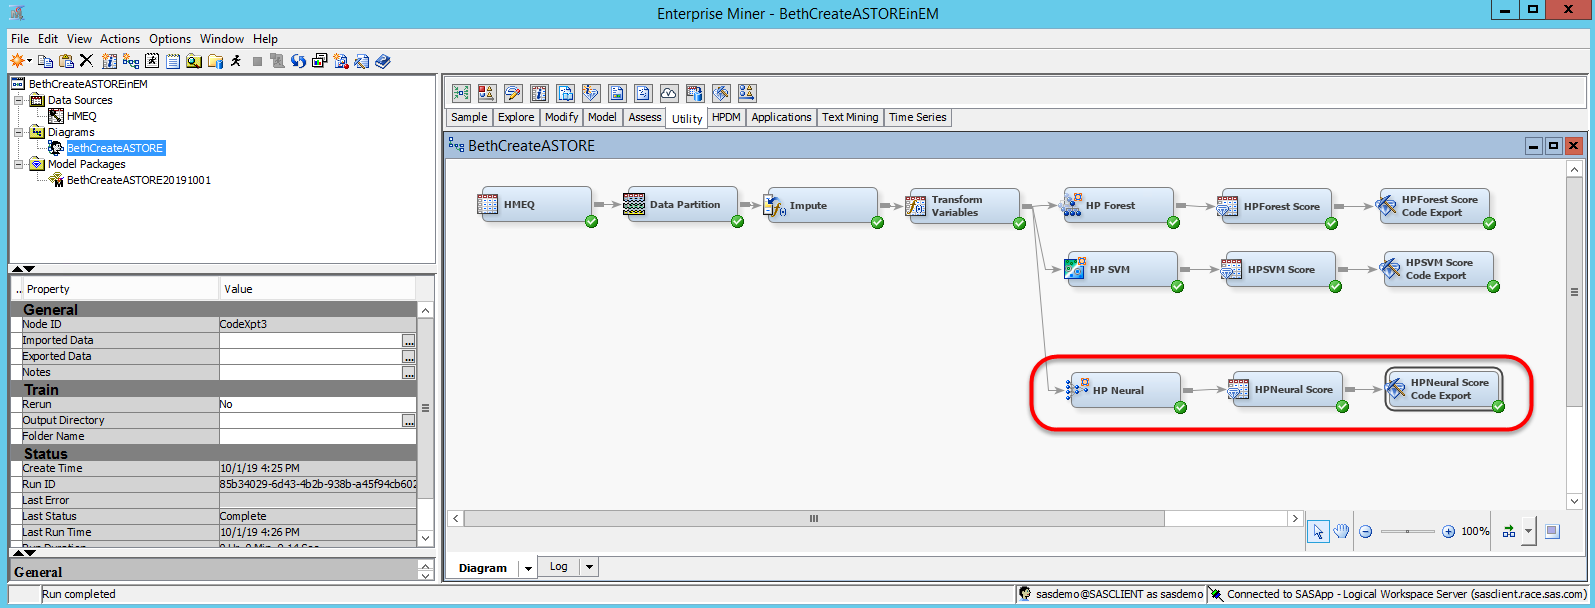This screenshot has width=1595, height=608.
Task: Switch to the HPDM tab
Action: [x=726, y=117]
